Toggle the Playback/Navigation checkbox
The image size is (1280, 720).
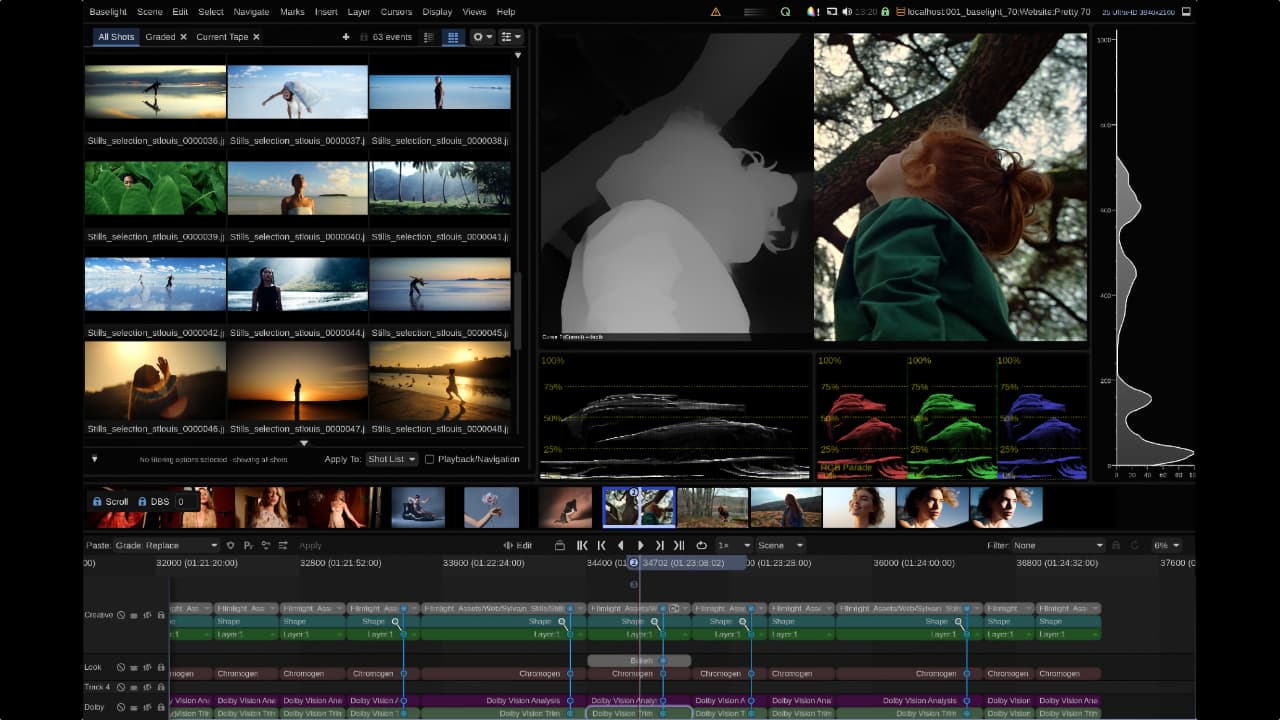(428, 459)
